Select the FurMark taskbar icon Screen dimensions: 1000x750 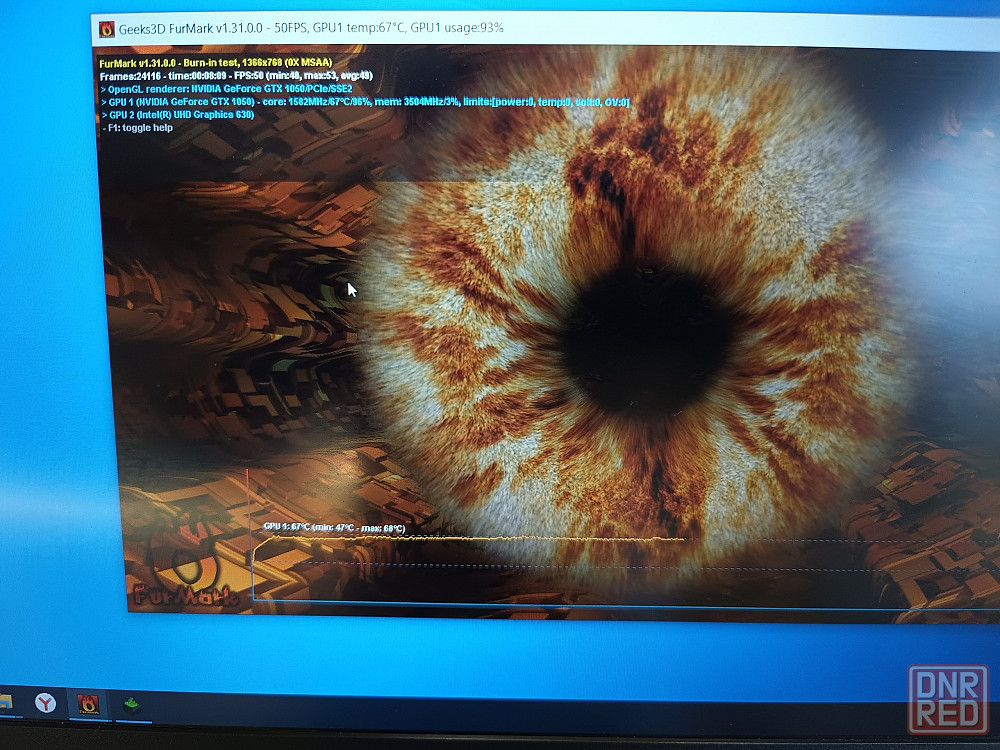(88, 703)
